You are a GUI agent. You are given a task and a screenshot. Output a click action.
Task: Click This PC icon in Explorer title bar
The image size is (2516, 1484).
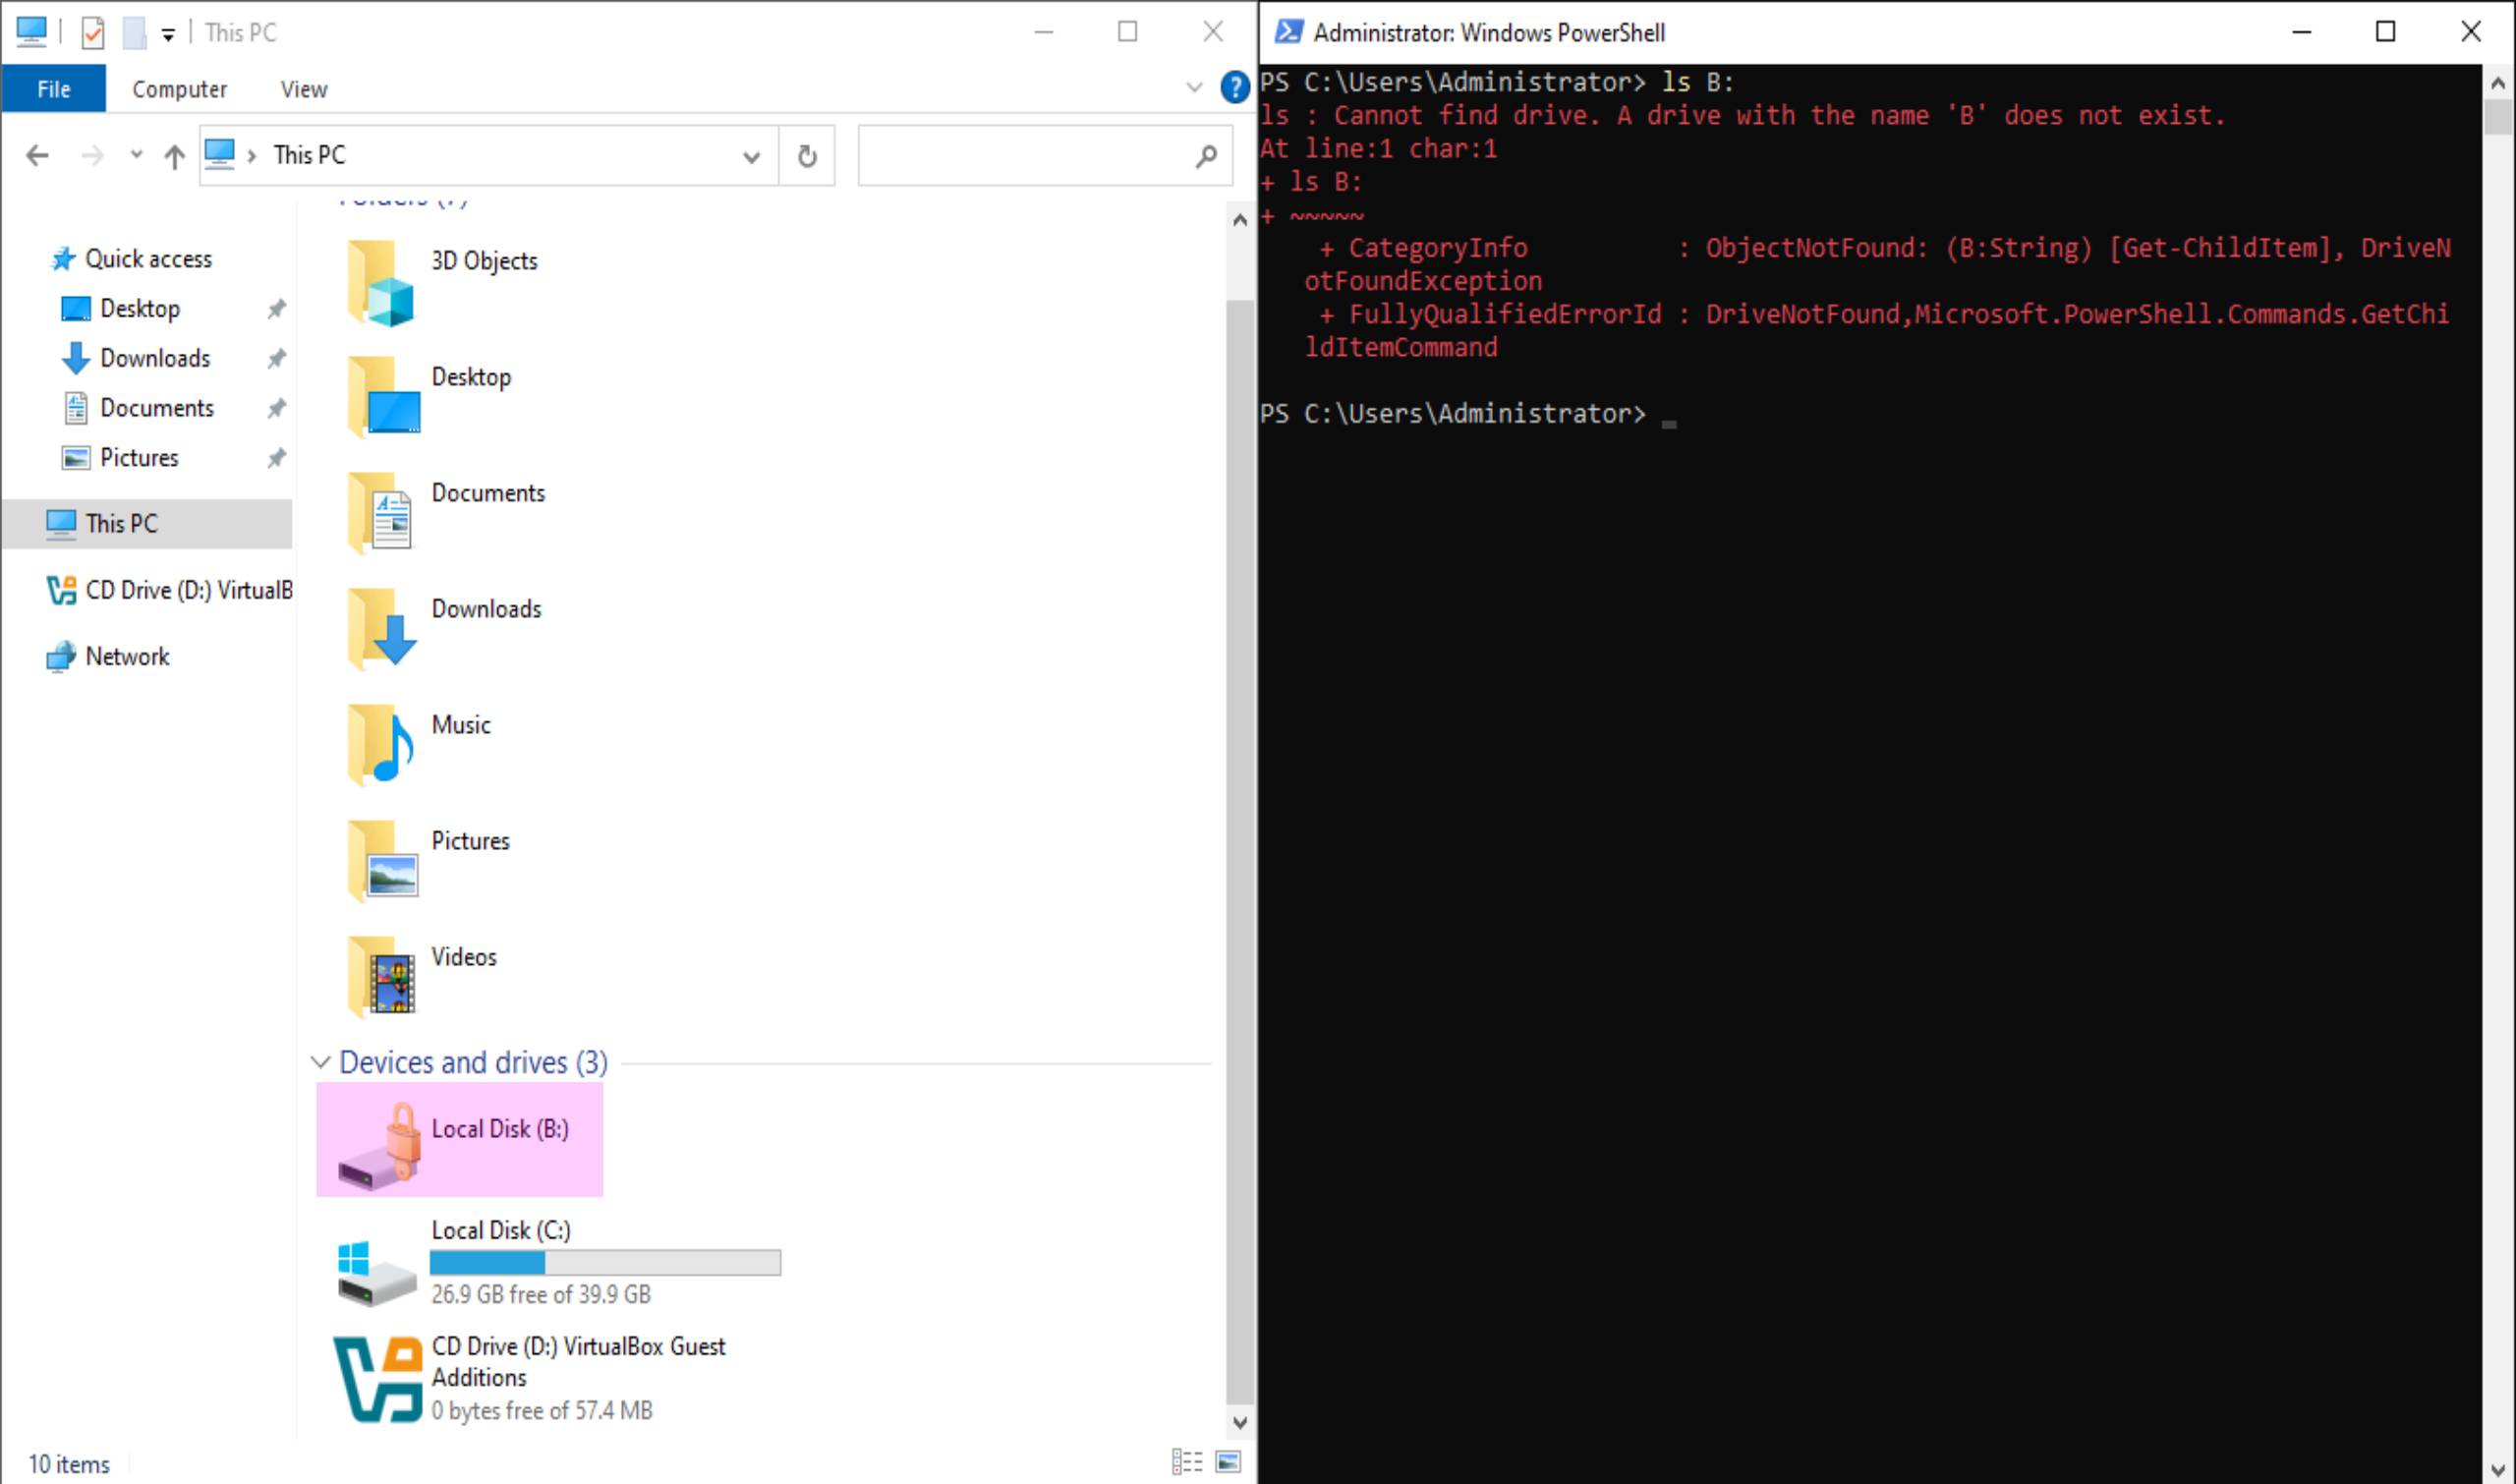coord(32,32)
